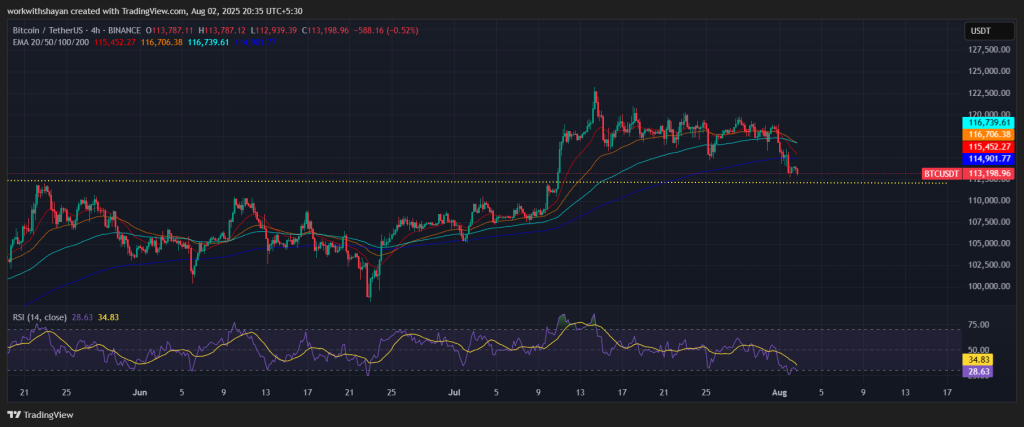Click the red 115,452.27 price axis tag

tap(987, 146)
